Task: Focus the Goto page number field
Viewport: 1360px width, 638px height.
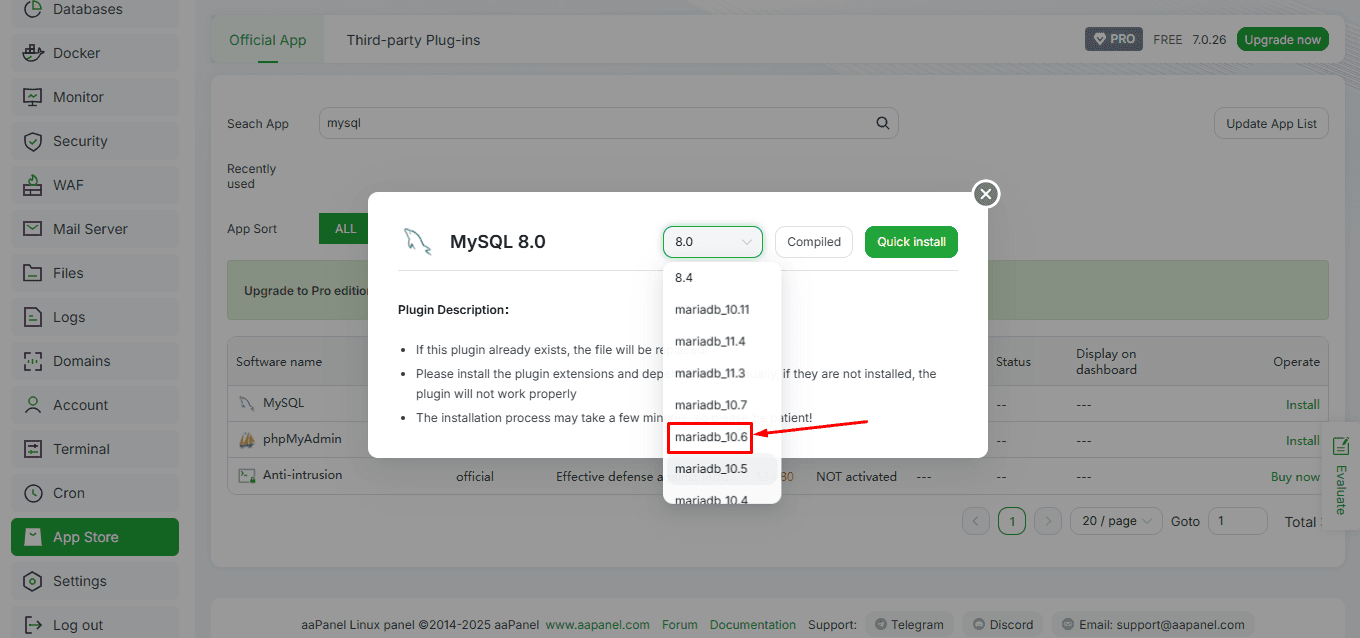Action: pyautogui.click(x=1237, y=521)
